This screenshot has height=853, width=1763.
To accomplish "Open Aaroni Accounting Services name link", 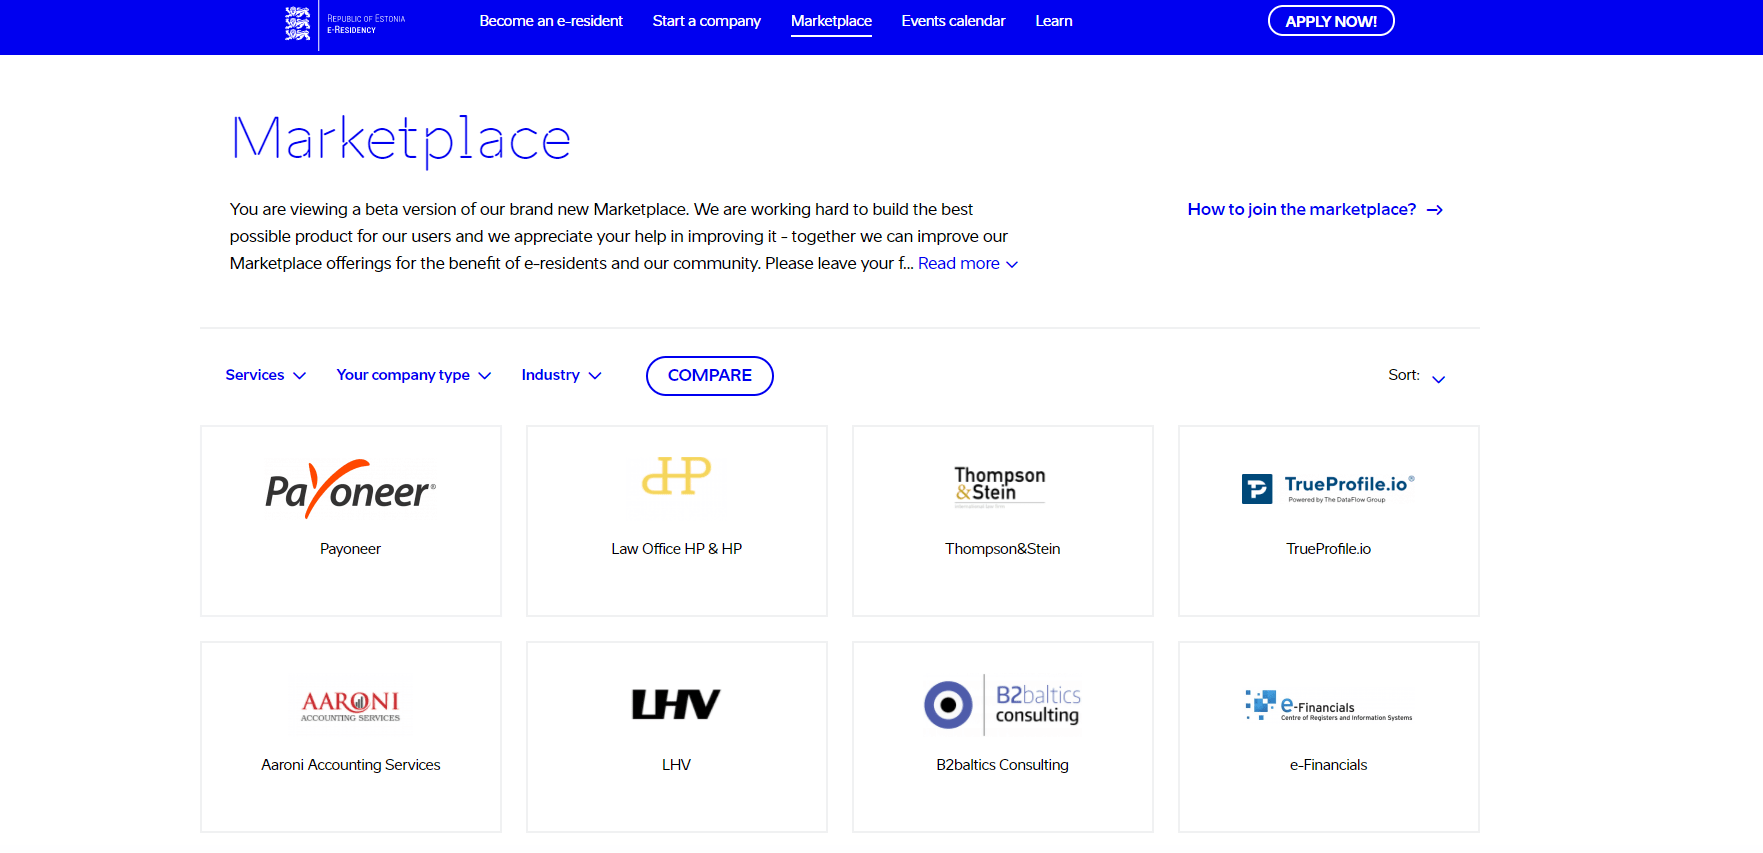I will coord(350,765).
